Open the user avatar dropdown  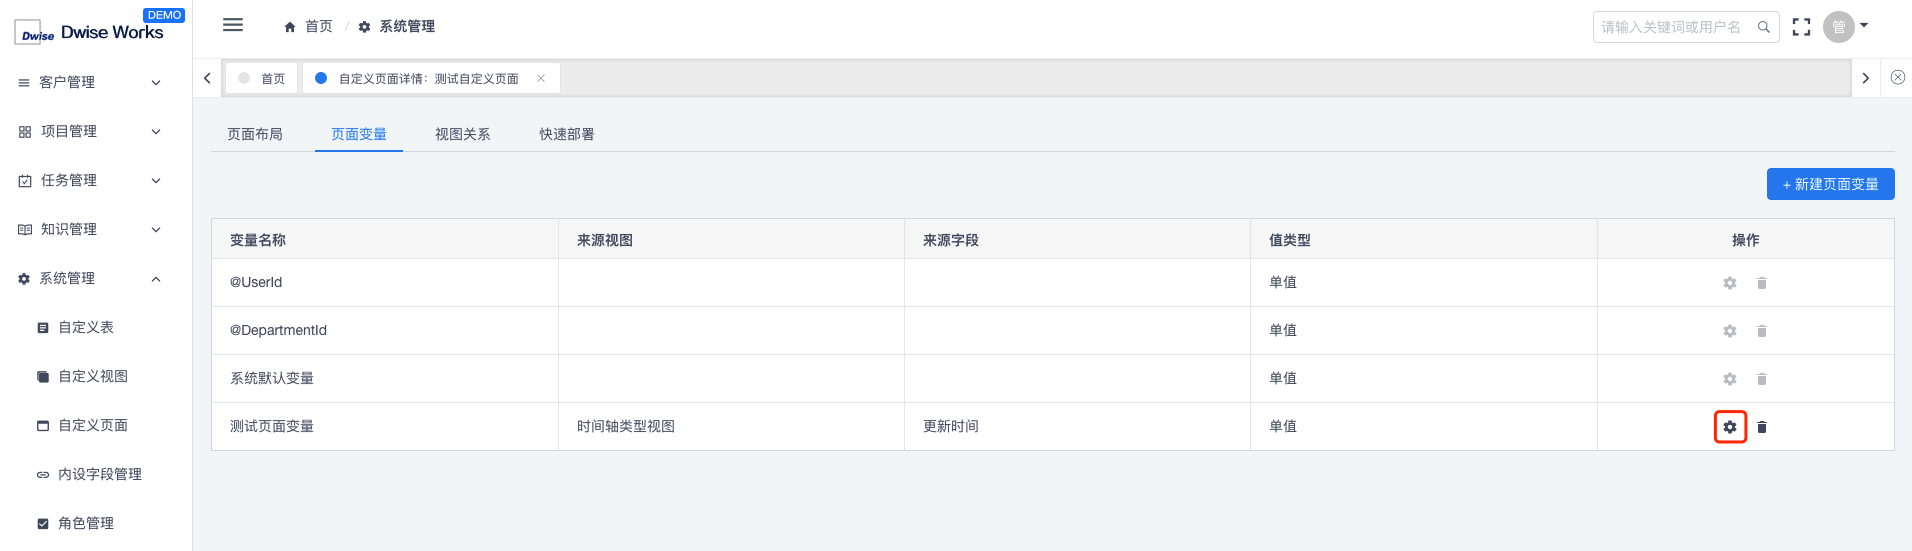(1846, 27)
